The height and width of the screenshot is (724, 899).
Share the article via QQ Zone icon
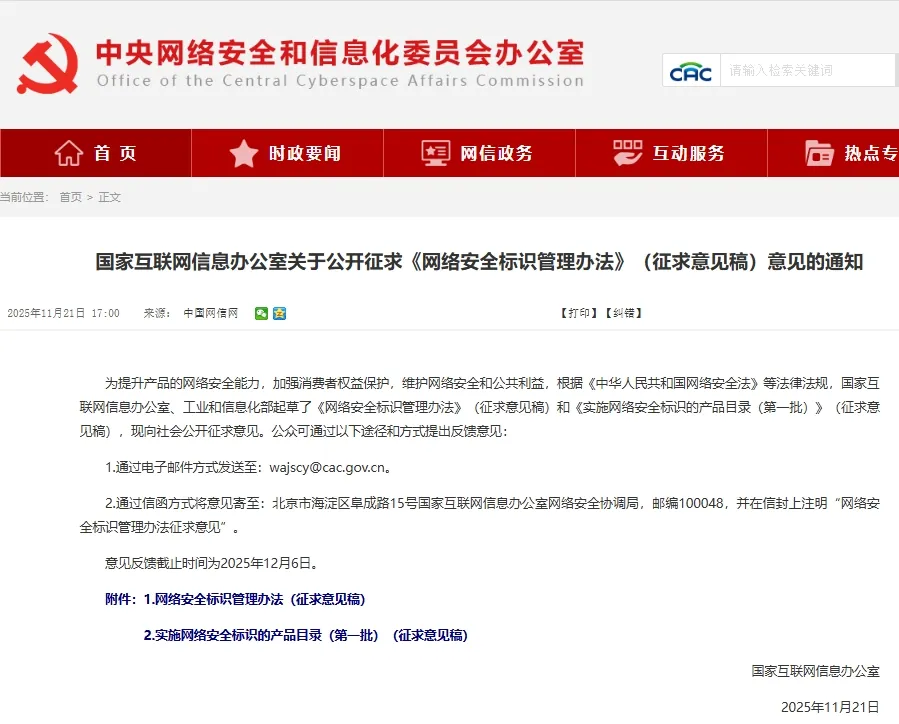click(x=279, y=313)
